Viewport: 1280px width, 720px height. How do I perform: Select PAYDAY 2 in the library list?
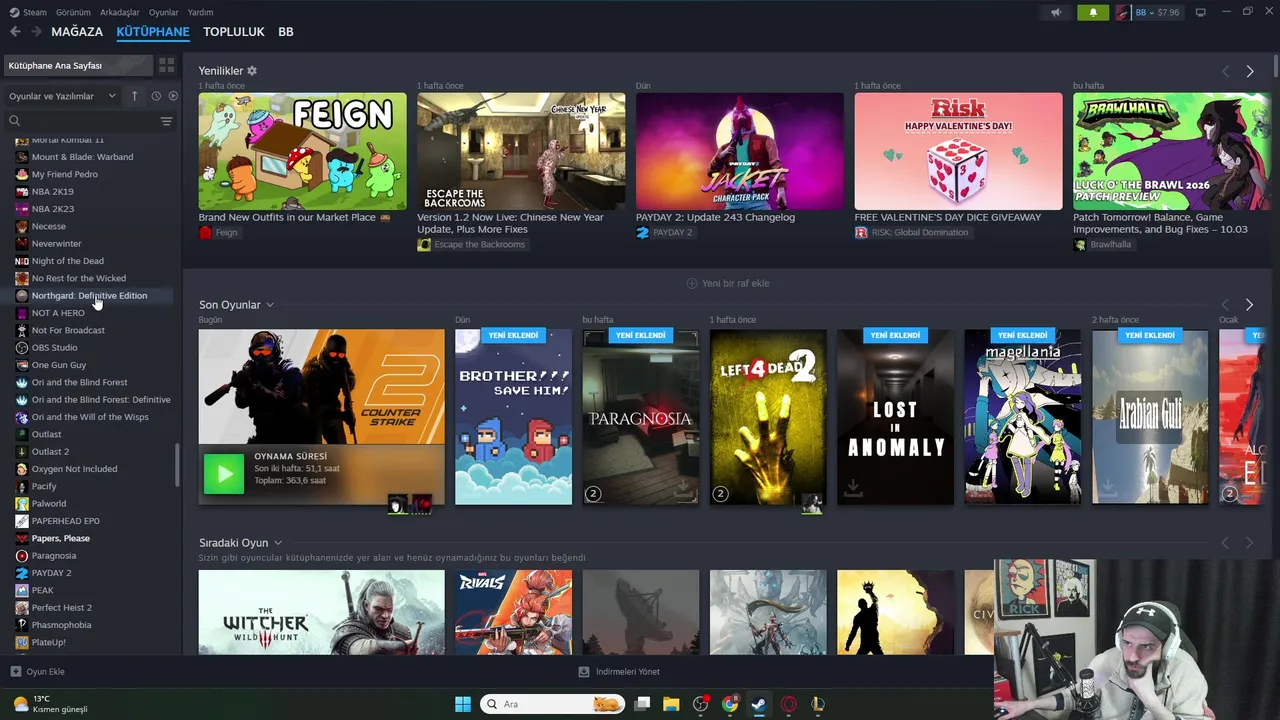51,573
